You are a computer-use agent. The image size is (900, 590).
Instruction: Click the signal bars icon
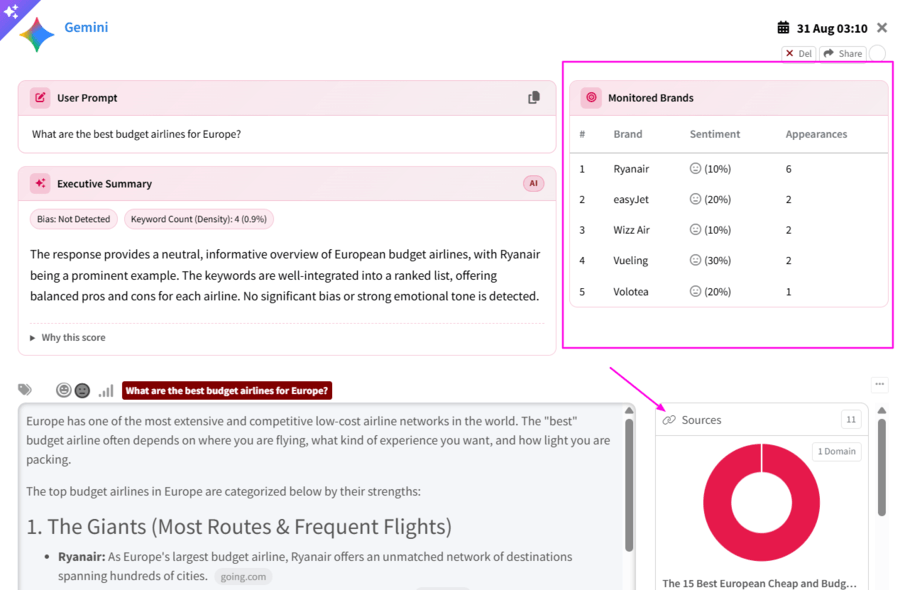click(106, 391)
